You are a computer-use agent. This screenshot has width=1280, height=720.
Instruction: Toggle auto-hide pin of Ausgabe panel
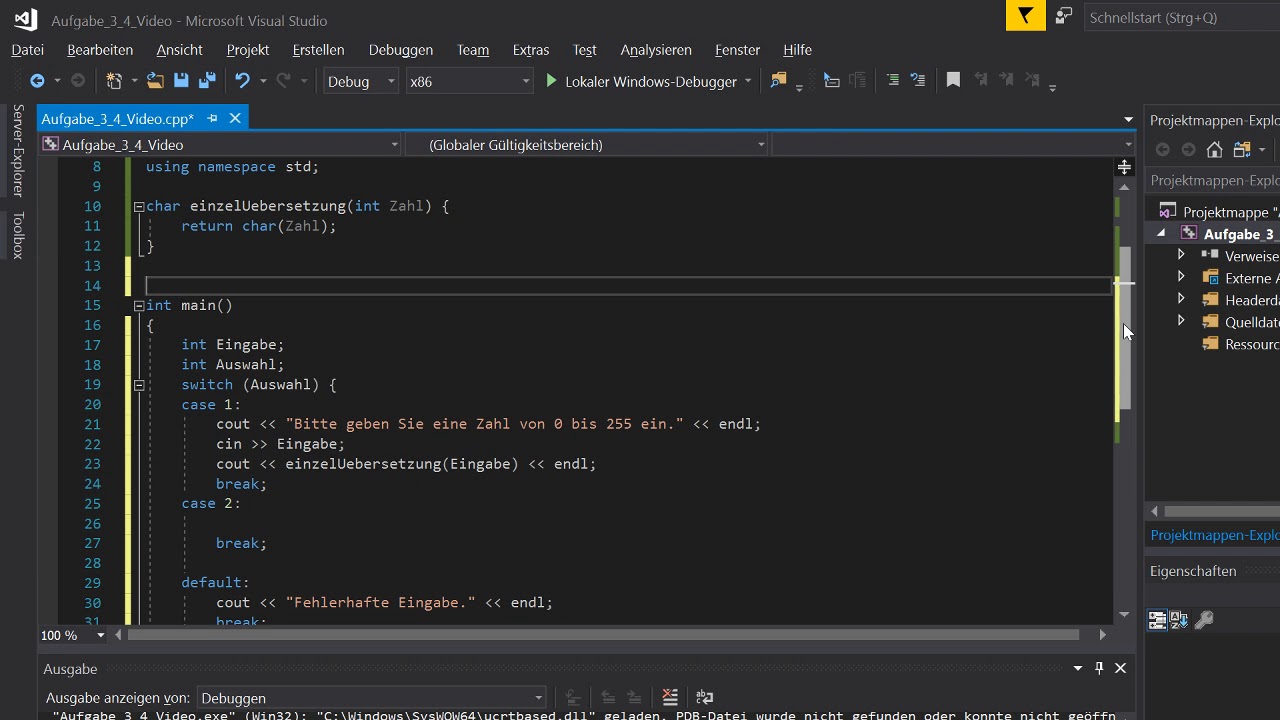coord(1099,668)
